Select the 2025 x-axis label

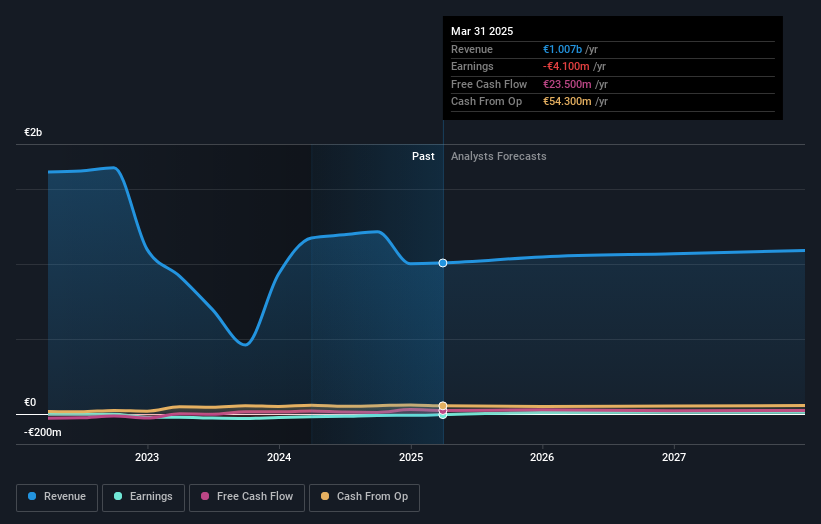point(410,457)
